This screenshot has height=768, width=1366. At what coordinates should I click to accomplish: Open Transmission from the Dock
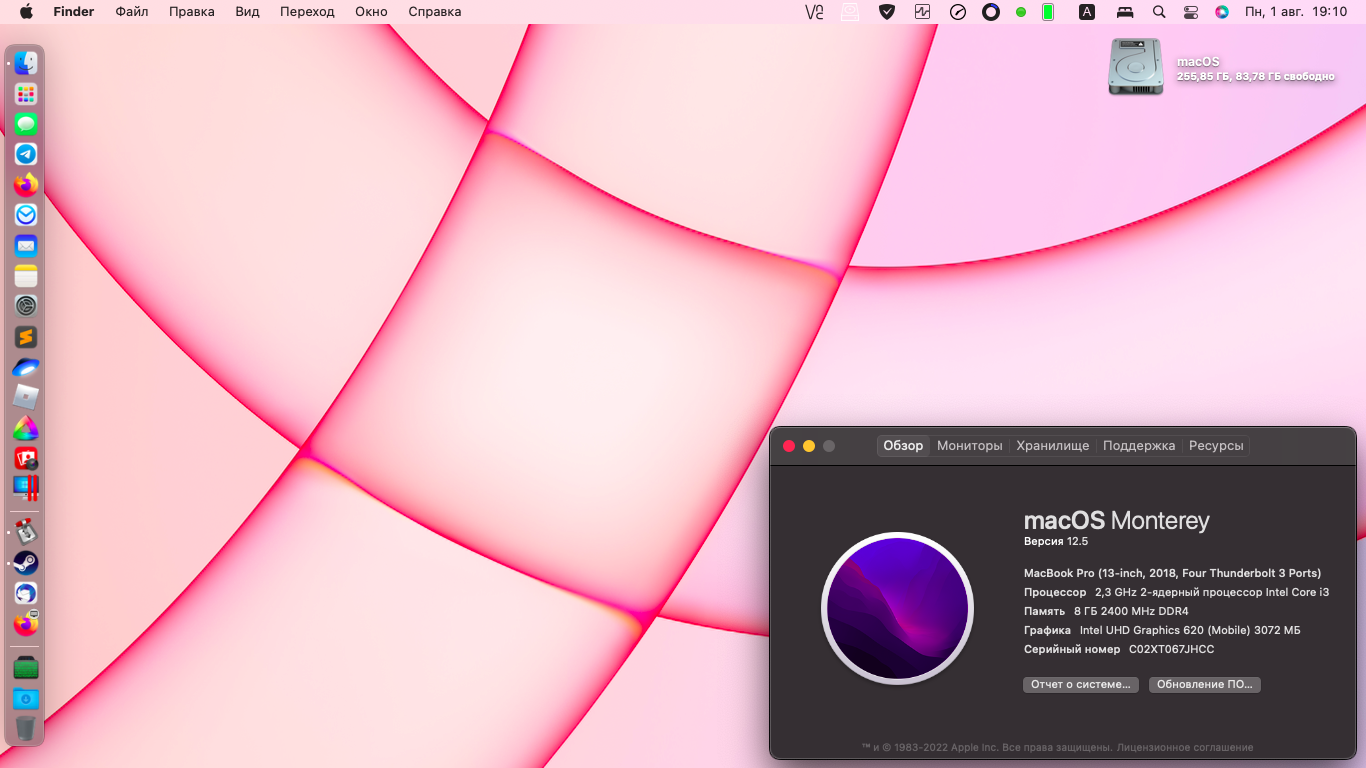(x=26, y=532)
